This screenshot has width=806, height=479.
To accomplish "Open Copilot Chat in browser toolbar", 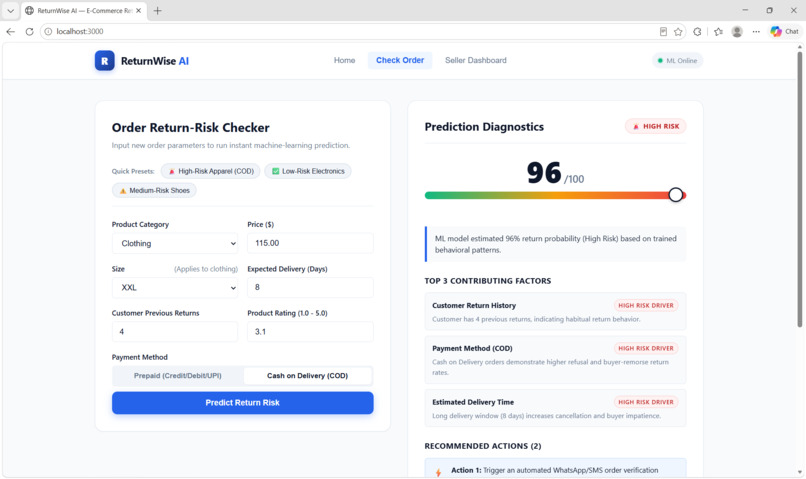I will click(x=784, y=31).
